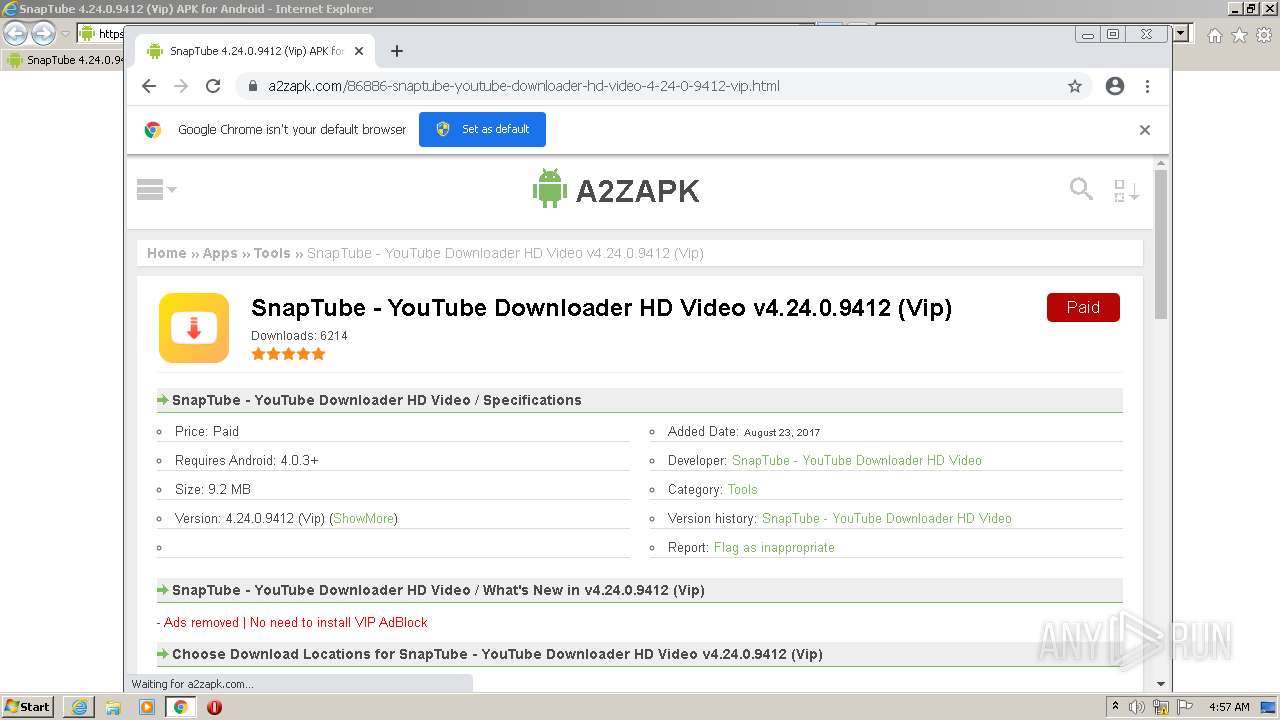The height and width of the screenshot is (720, 1280).
Task: Click the red stop taskbar icon
Action: (214, 707)
